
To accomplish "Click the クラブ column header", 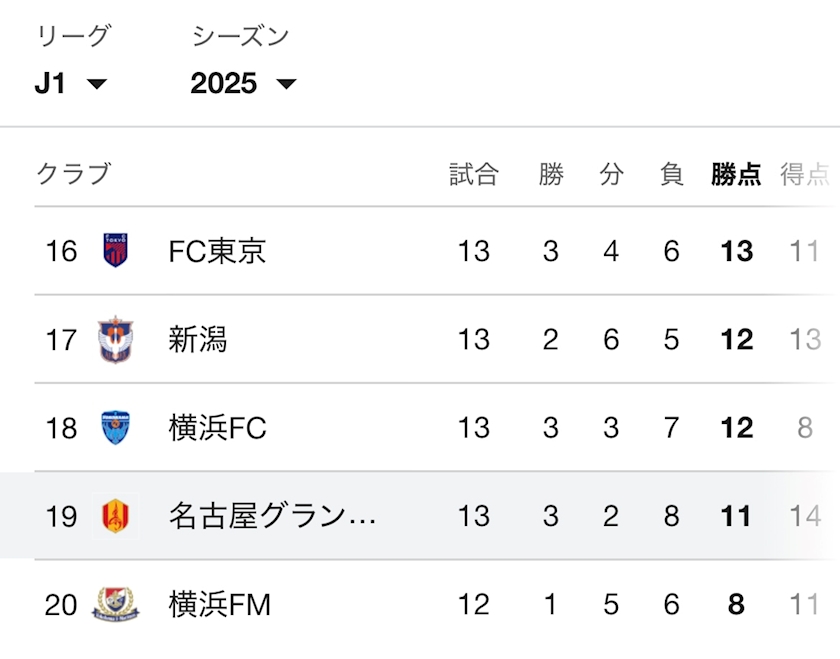I will tap(73, 174).
